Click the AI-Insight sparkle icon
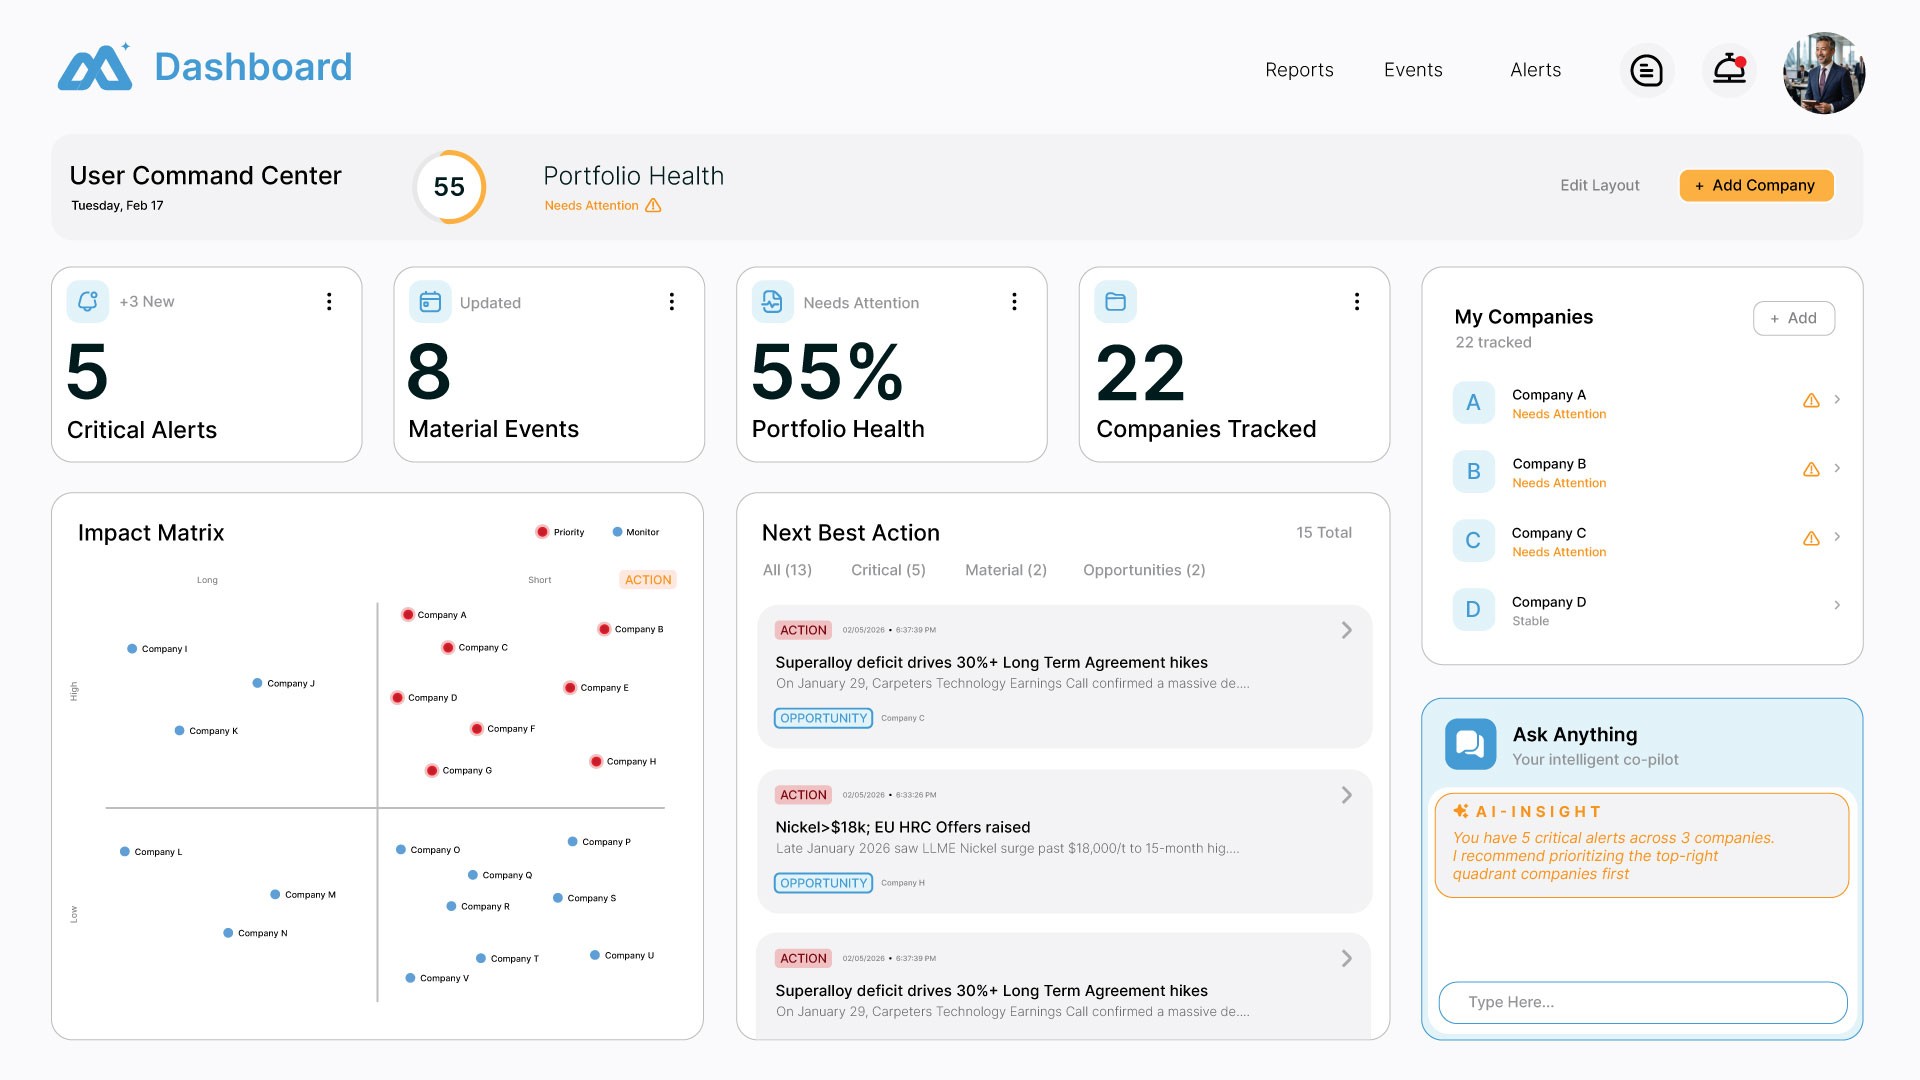The height and width of the screenshot is (1080, 1920). 1462,811
